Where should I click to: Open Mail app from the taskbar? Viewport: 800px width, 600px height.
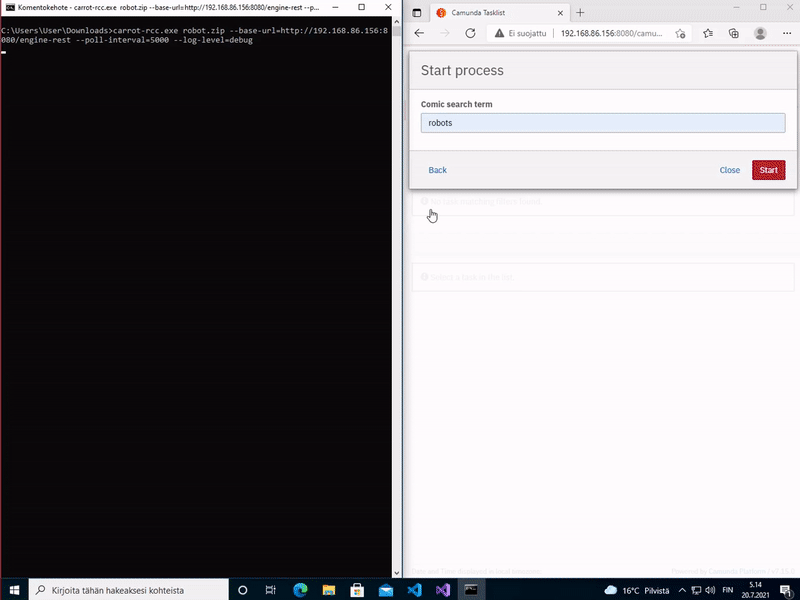(x=386, y=590)
